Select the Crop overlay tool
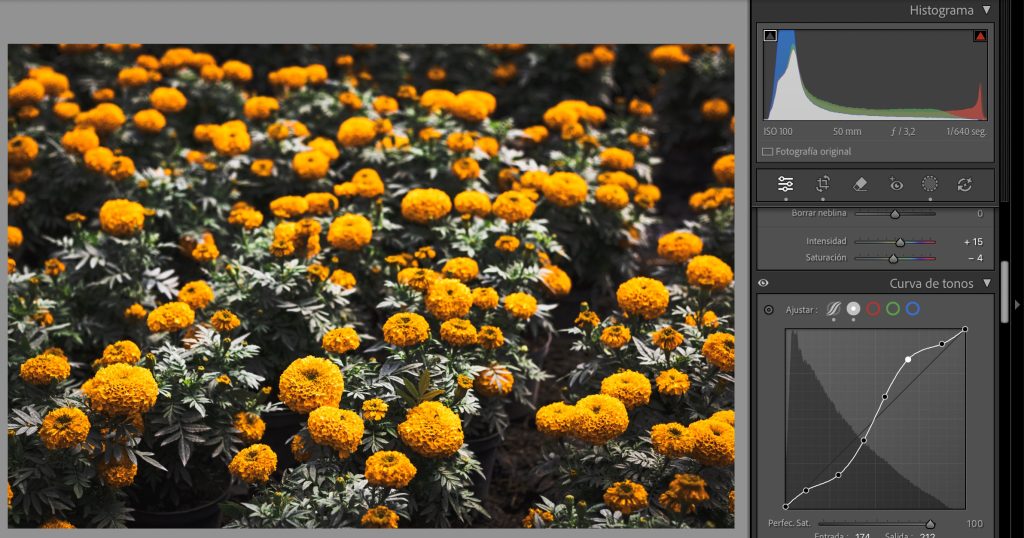This screenshot has width=1024, height=538. (823, 185)
